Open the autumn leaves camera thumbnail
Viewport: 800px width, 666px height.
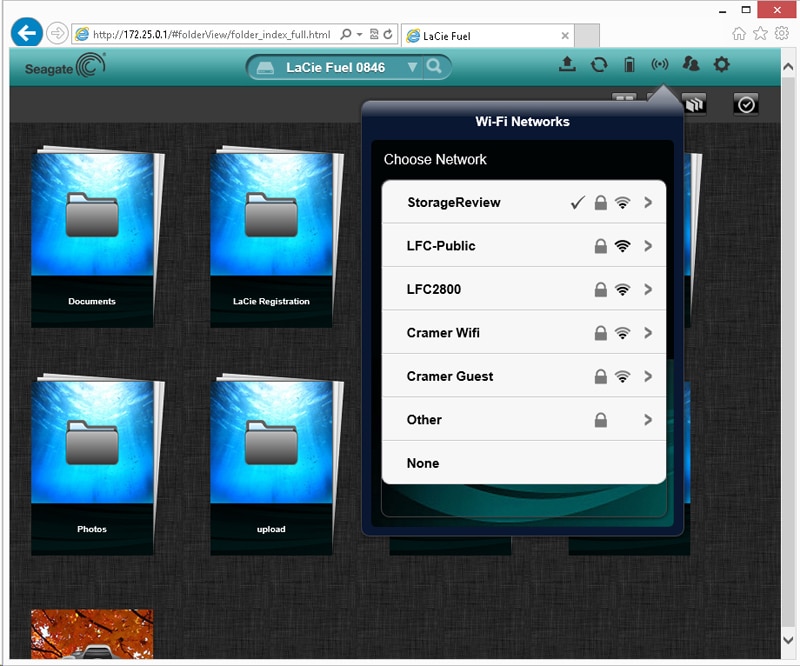click(x=92, y=634)
